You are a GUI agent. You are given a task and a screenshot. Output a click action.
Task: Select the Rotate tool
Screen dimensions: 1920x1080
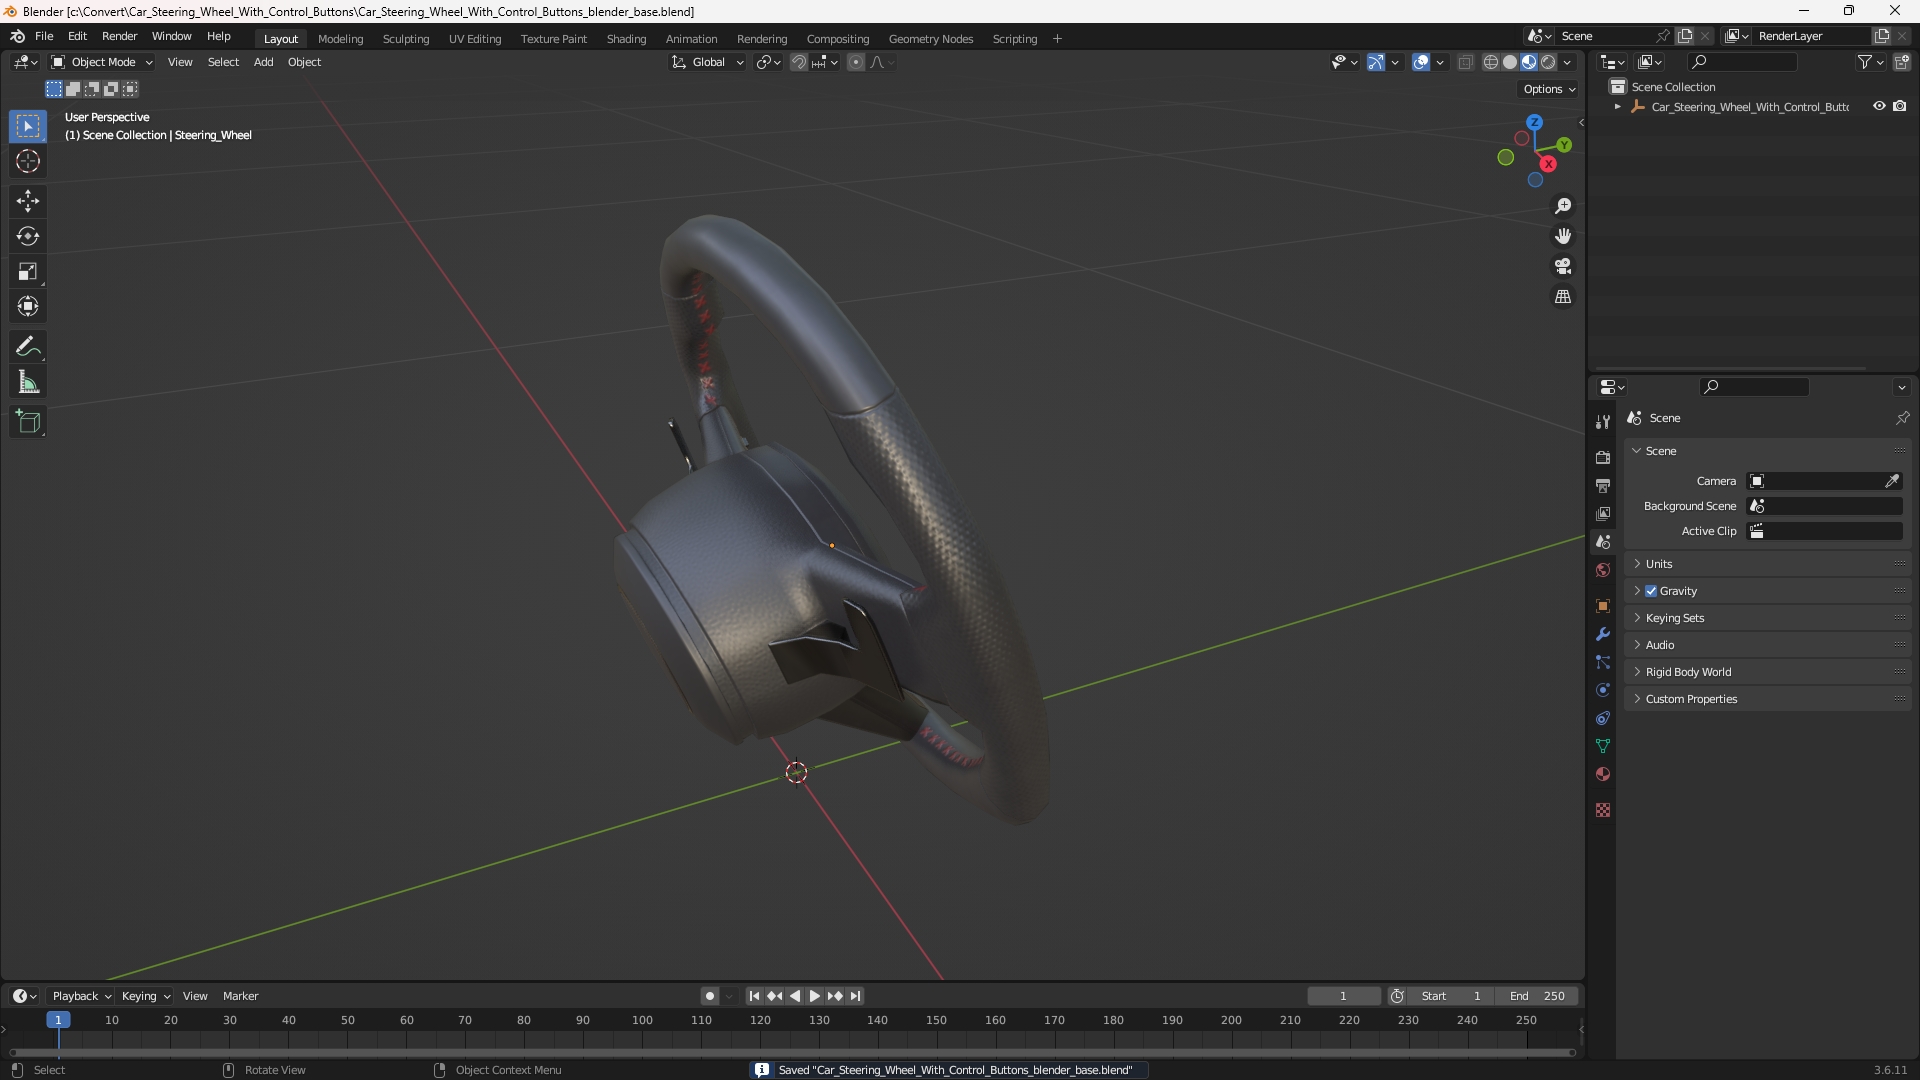pyautogui.click(x=28, y=236)
